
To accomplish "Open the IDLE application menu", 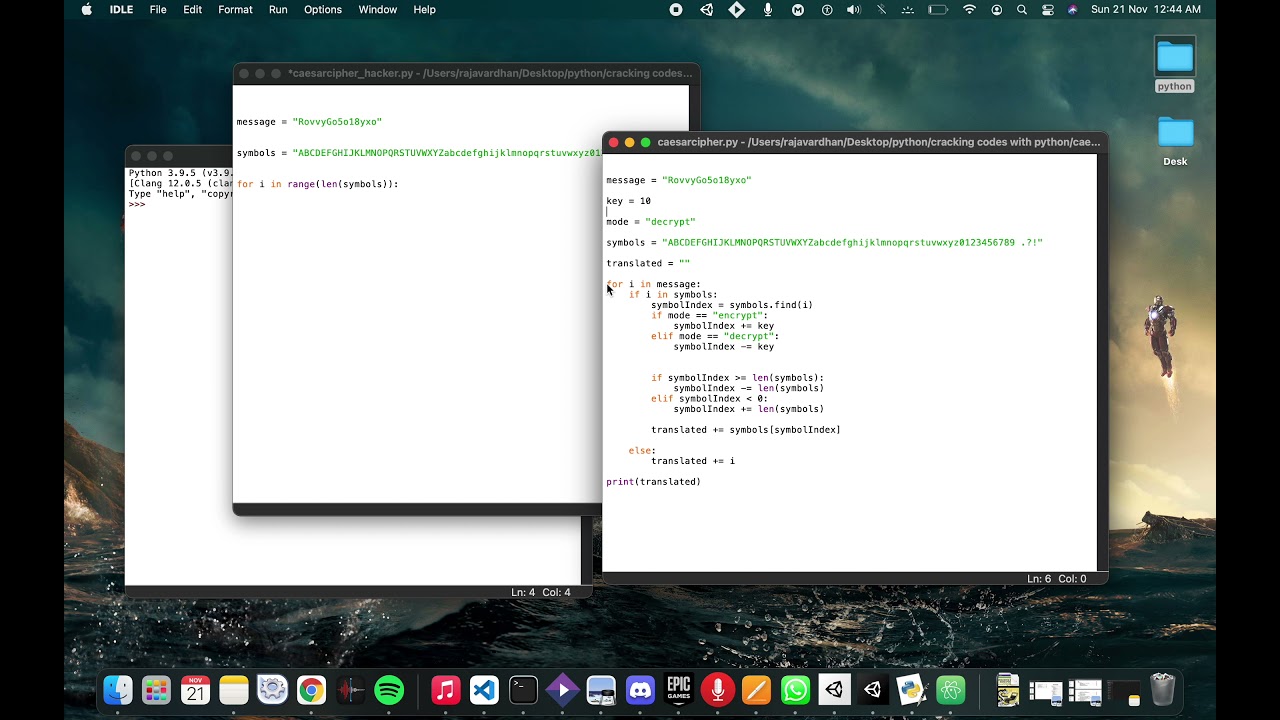I will coord(121,9).
